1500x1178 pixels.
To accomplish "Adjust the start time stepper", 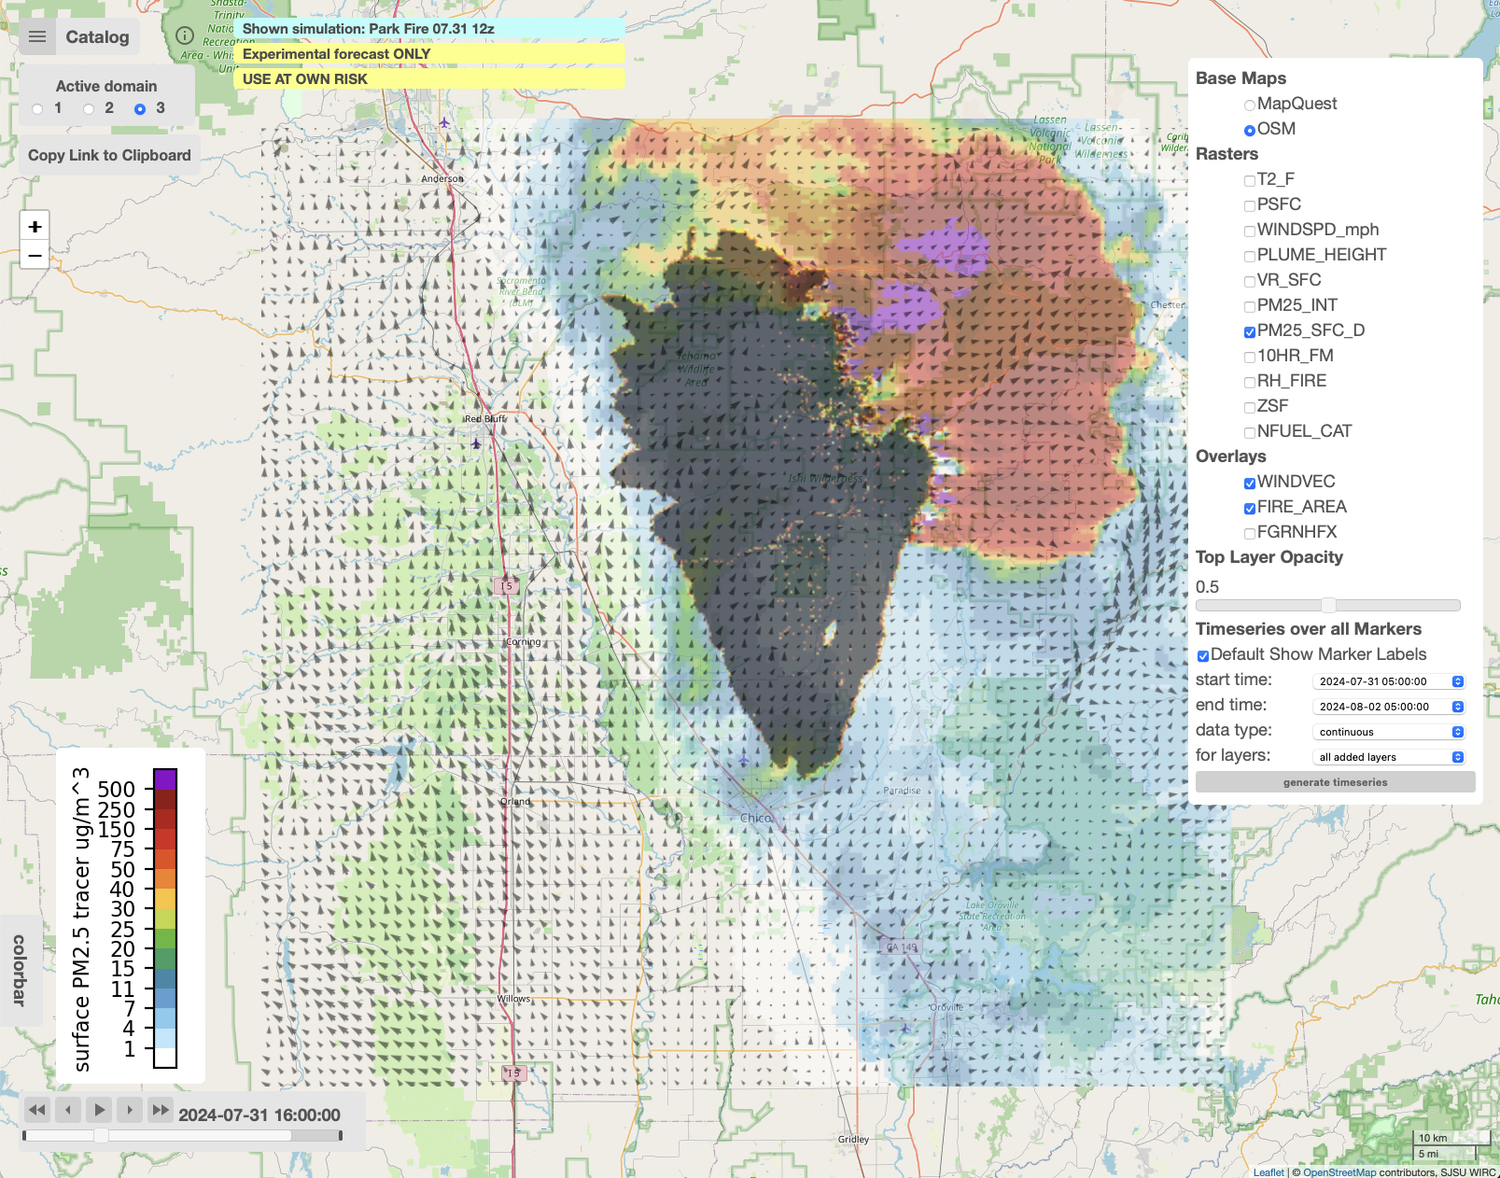I will (1457, 681).
